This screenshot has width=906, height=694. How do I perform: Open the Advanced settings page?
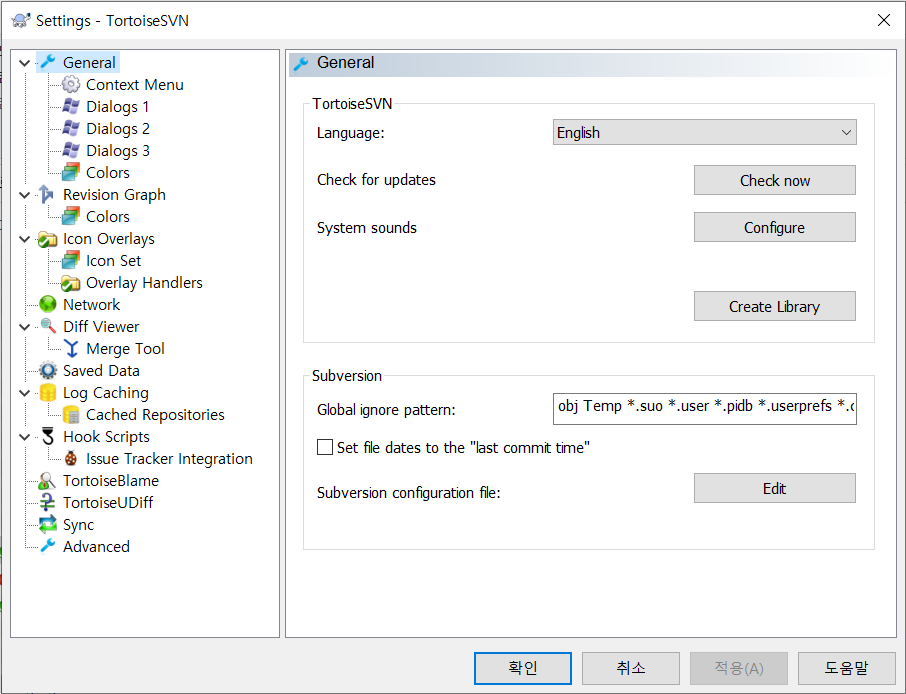point(96,546)
